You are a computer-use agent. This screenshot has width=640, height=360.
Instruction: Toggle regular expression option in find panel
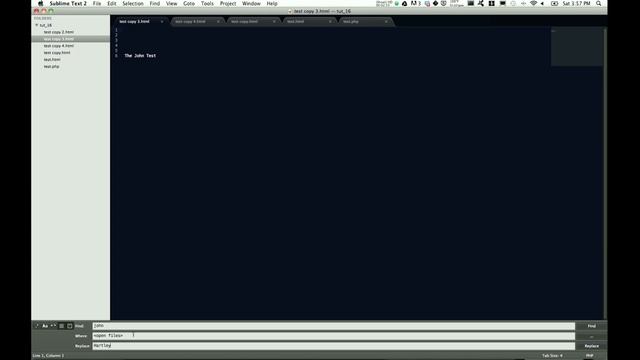[37, 326]
